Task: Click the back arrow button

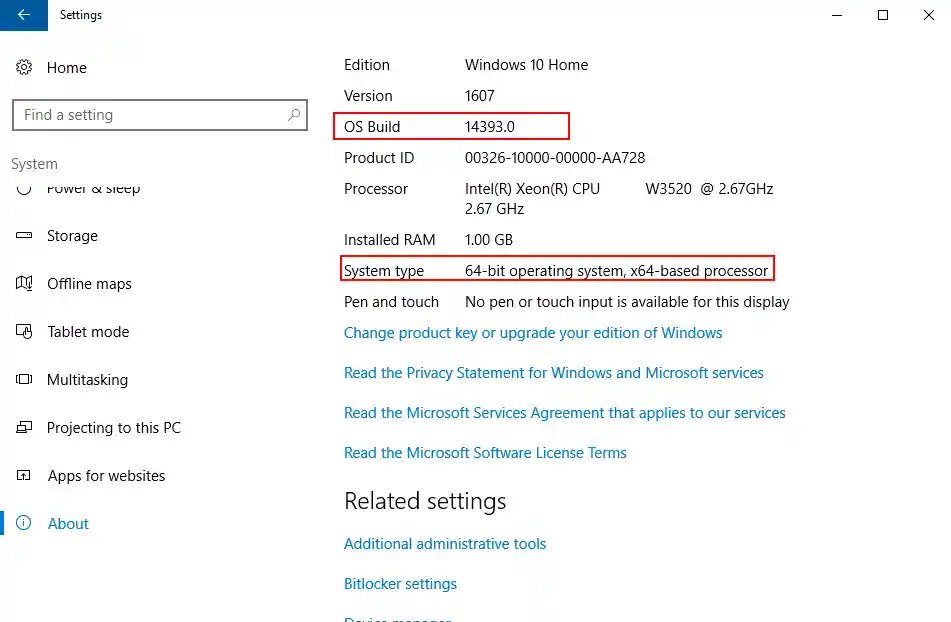Action: click(x=24, y=15)
